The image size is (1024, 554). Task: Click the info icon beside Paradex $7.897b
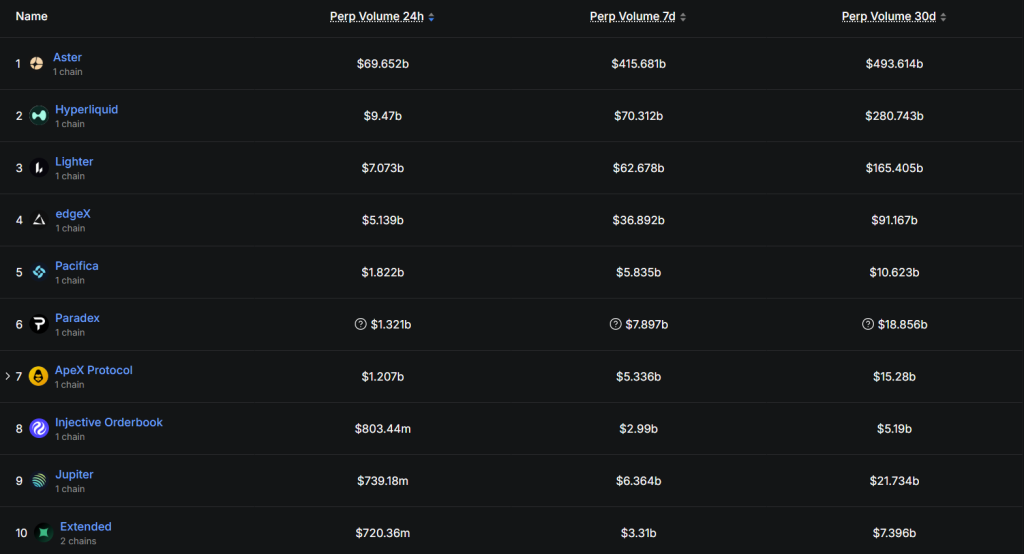[x=615, y=324]
